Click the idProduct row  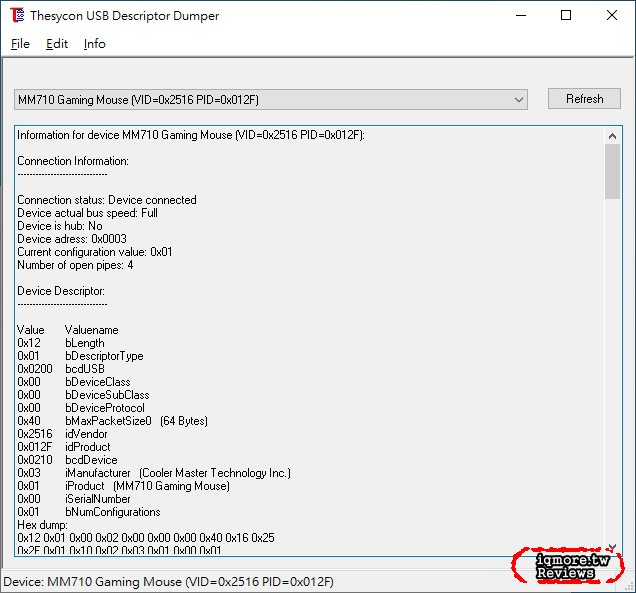point(64,447)
